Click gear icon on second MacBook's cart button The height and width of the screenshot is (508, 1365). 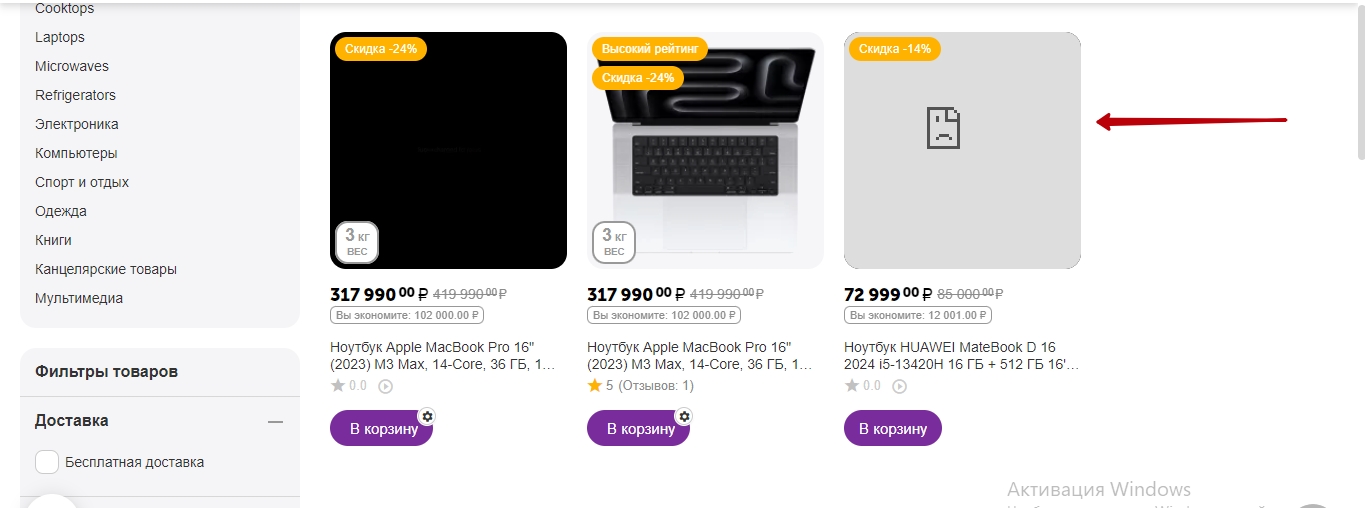point(684,415)
